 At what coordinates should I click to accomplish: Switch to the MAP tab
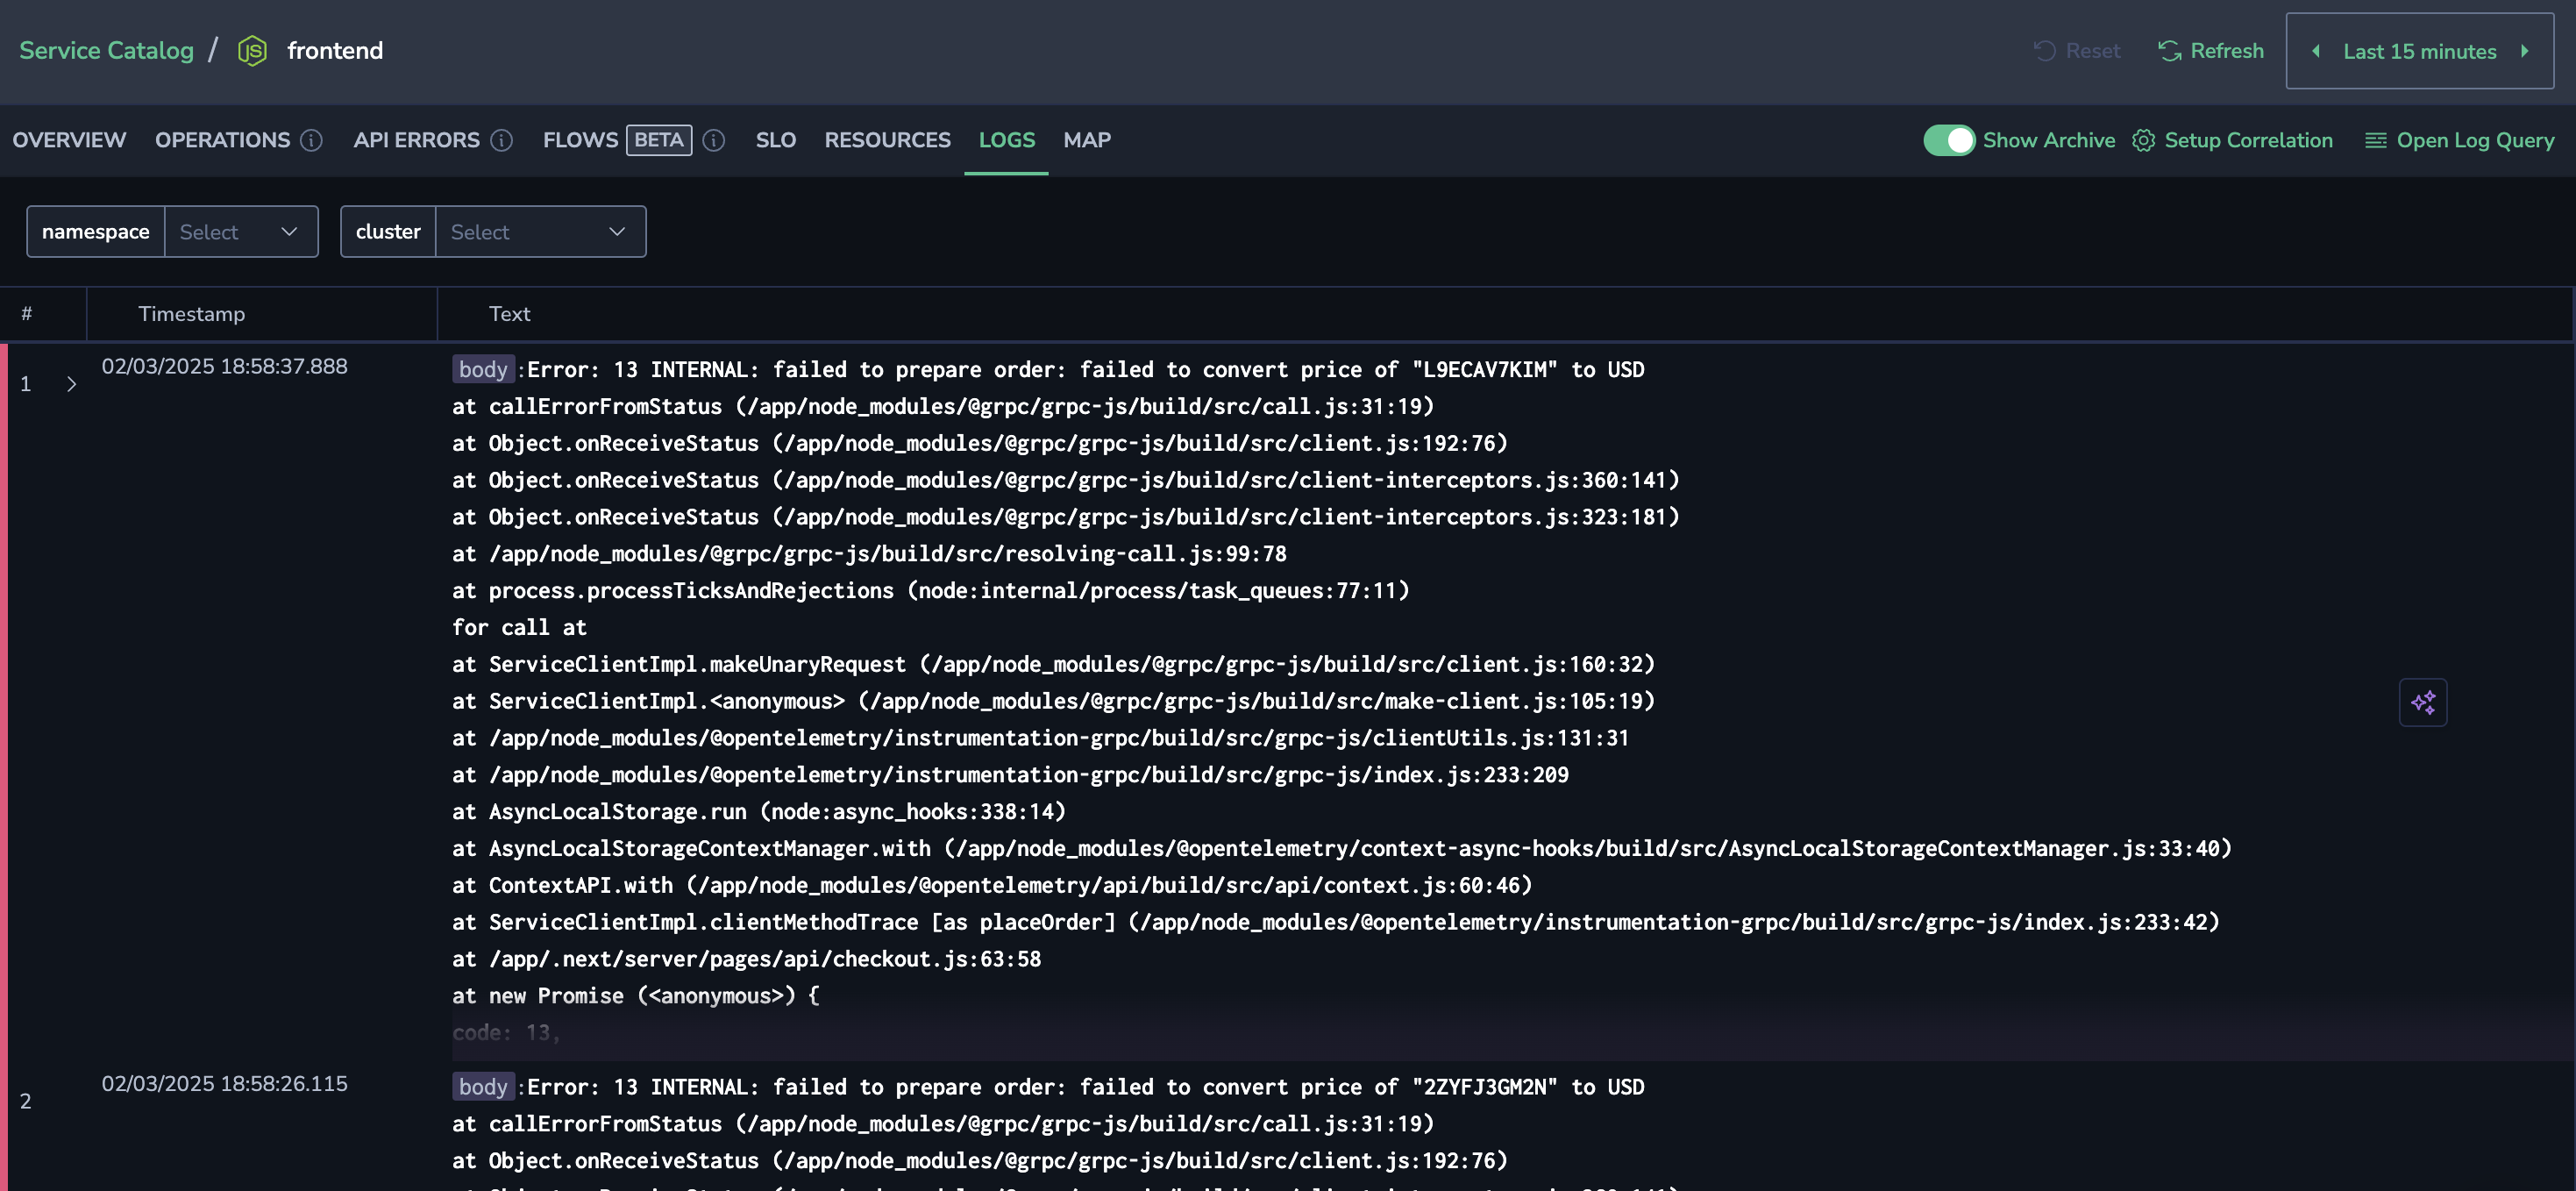[1087, 140]
